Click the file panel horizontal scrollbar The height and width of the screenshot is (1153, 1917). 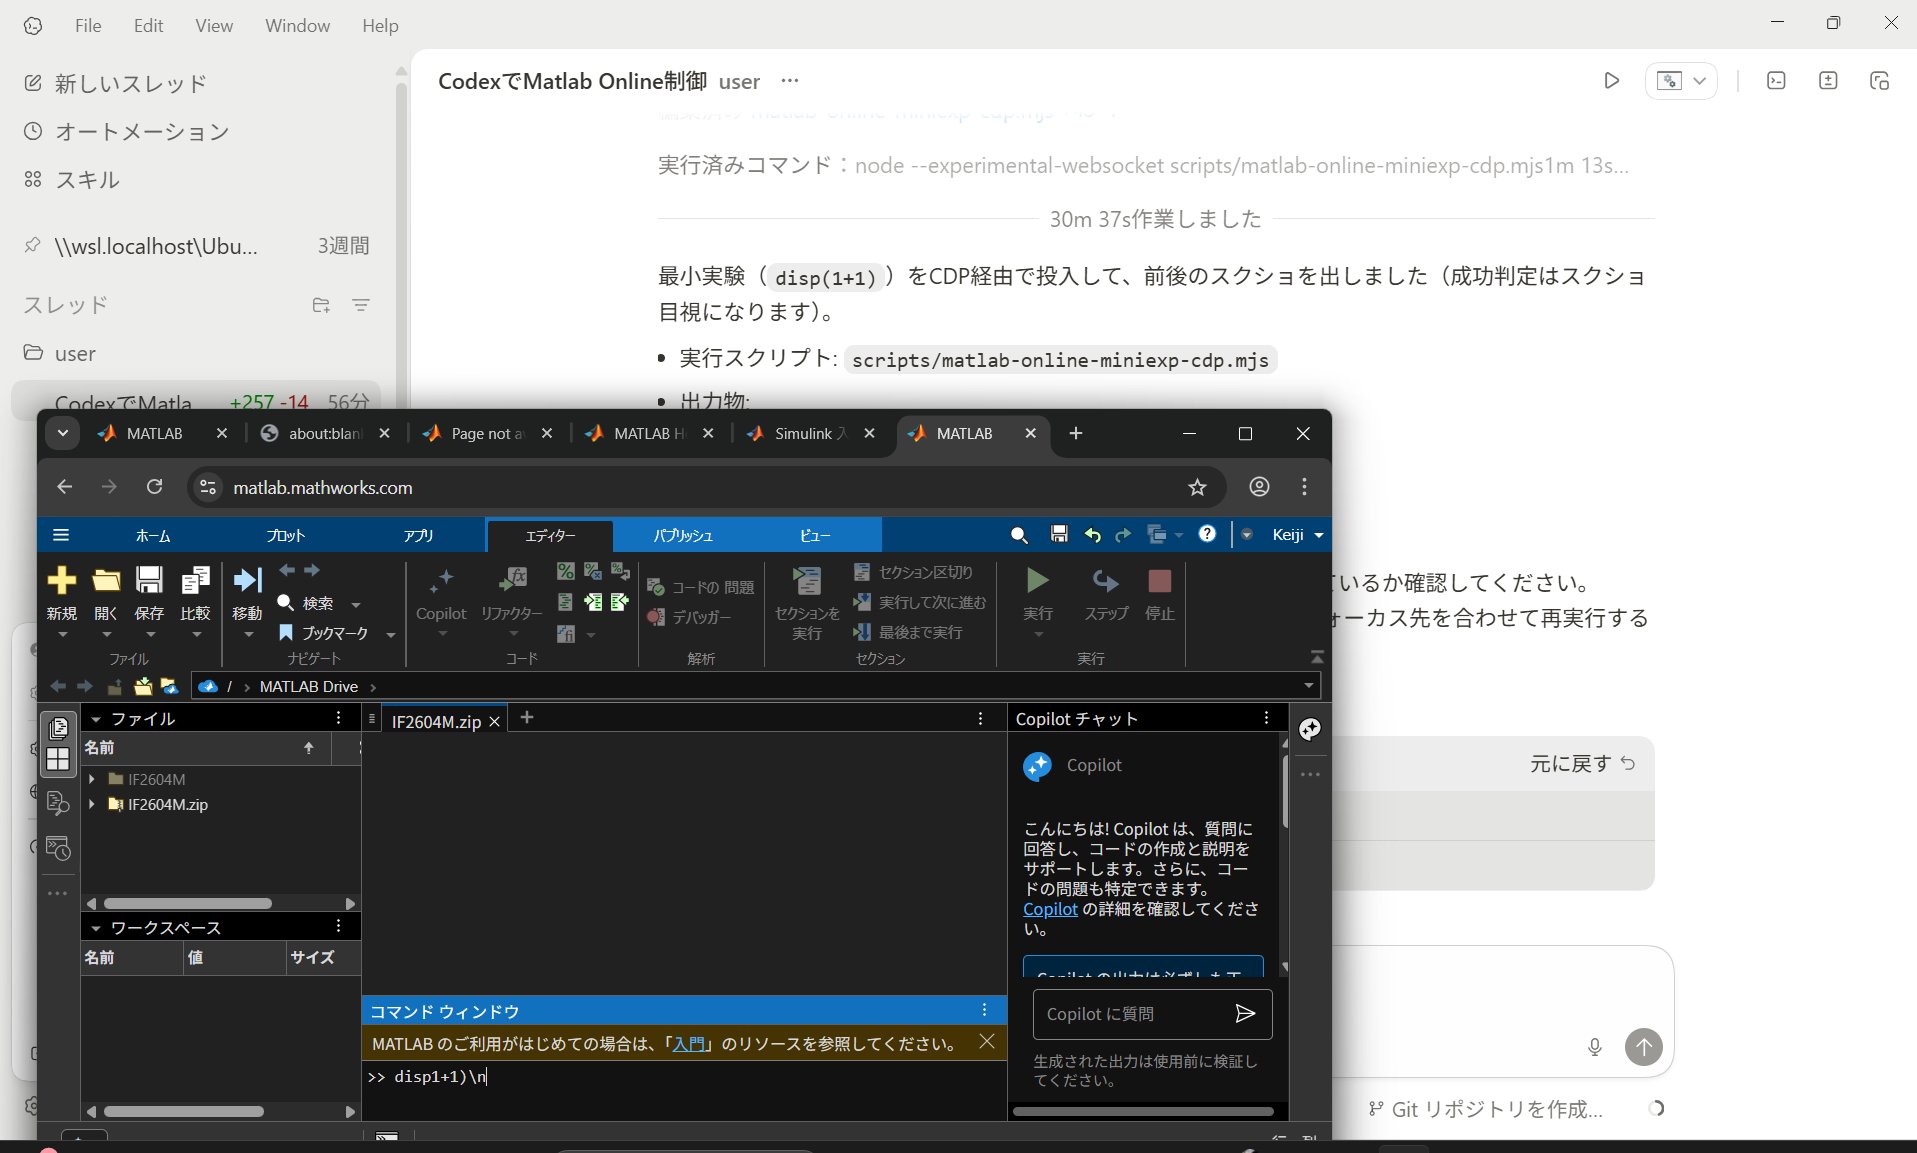188,903
